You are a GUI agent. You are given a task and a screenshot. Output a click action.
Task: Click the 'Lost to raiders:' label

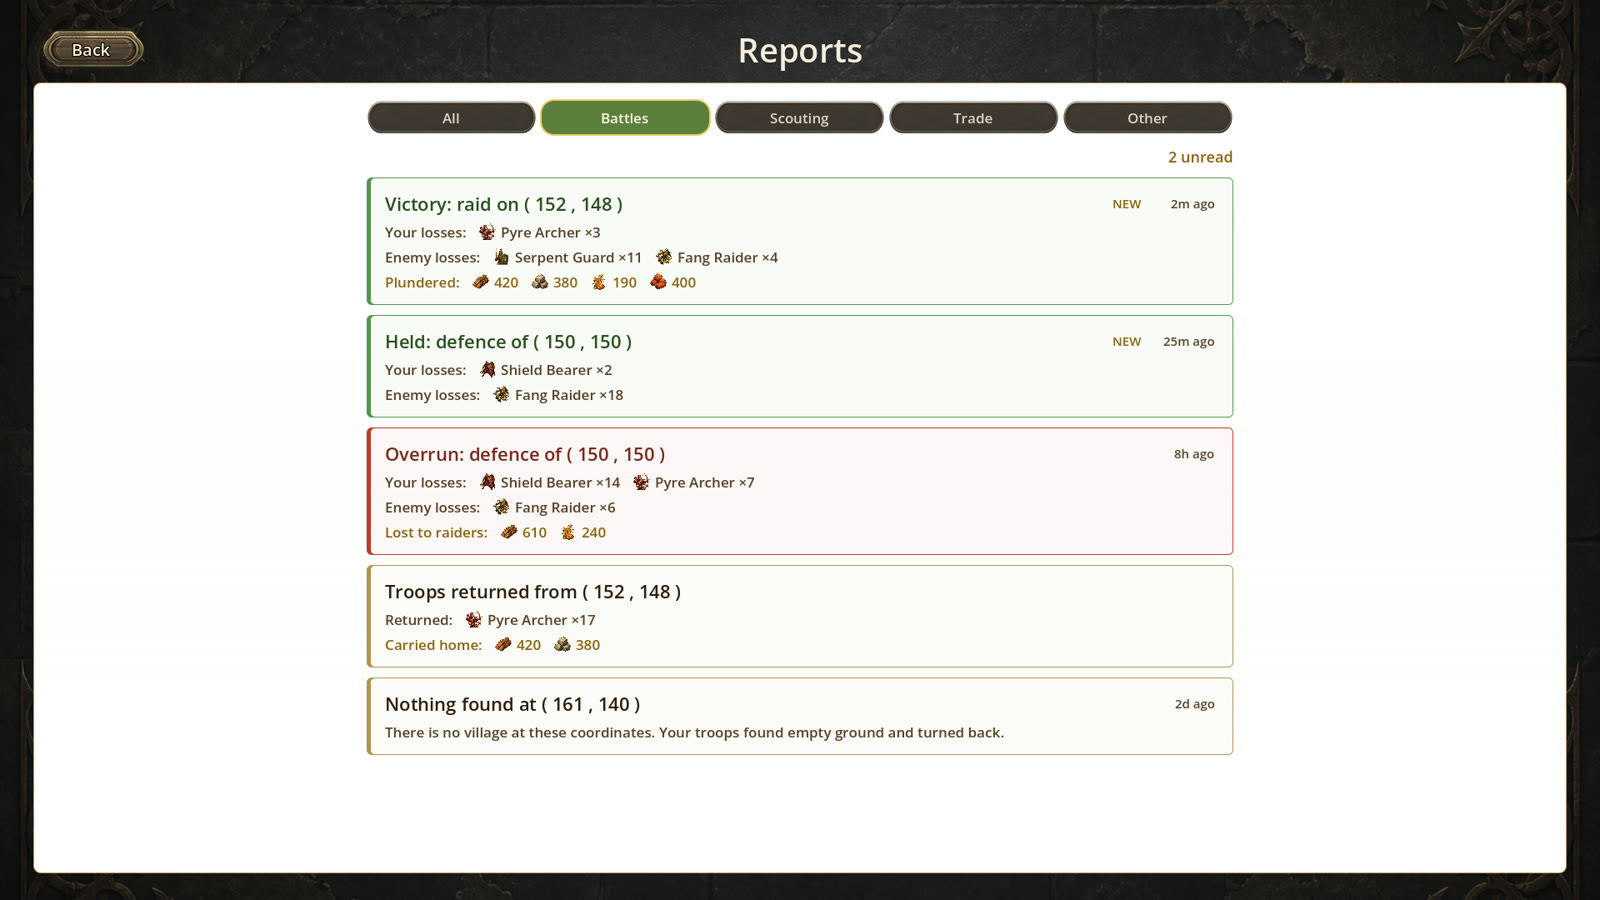click(436, 532)
